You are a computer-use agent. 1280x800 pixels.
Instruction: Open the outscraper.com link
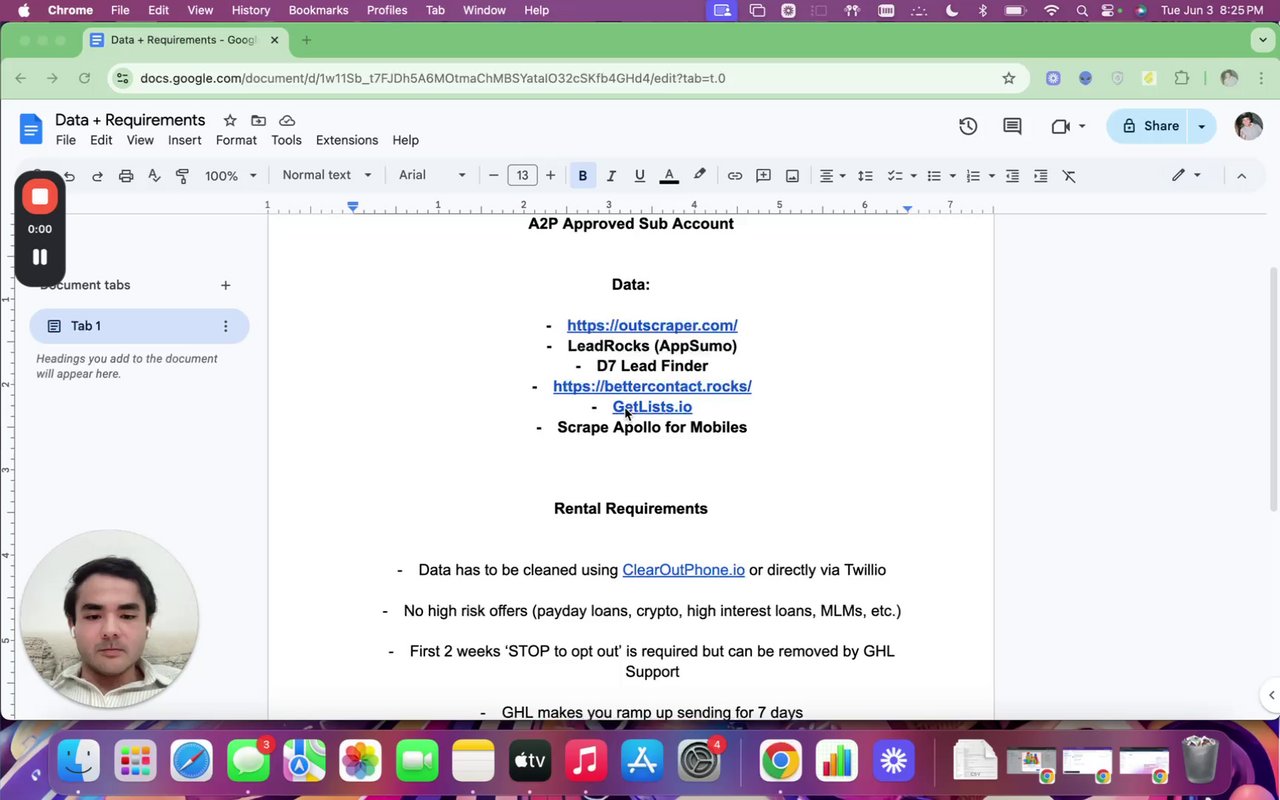[x=652, y=325]
